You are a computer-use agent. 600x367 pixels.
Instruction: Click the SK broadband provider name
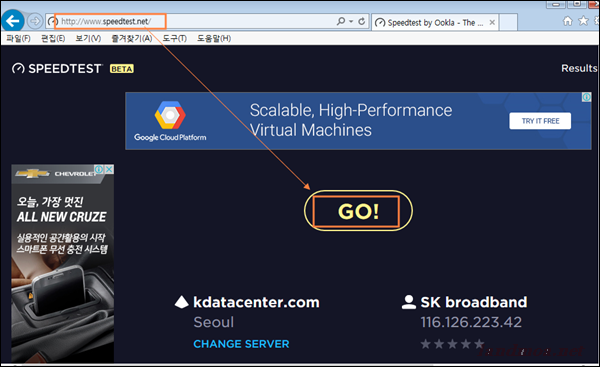[474, 302]
